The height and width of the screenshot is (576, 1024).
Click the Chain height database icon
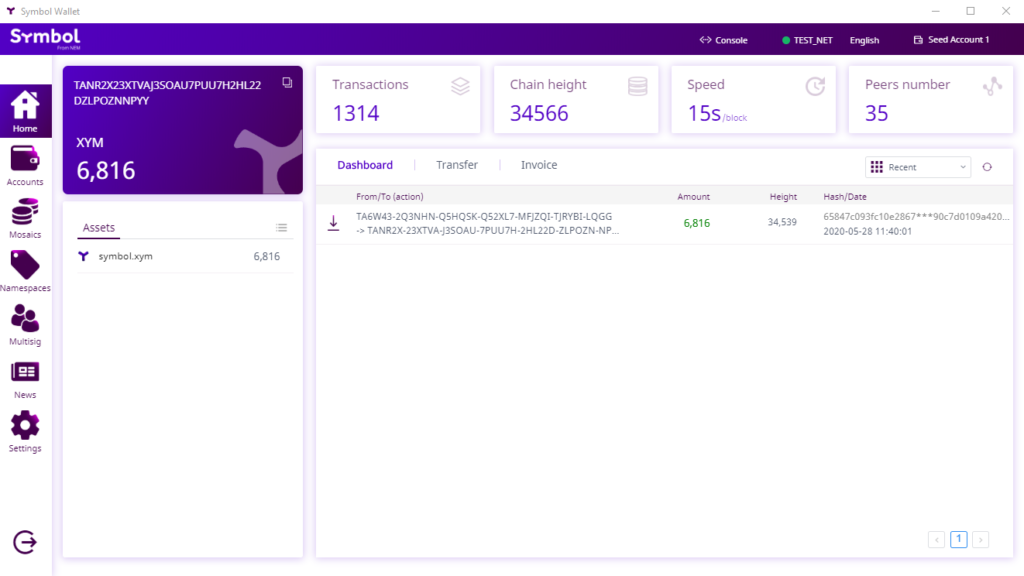point(637,86)
